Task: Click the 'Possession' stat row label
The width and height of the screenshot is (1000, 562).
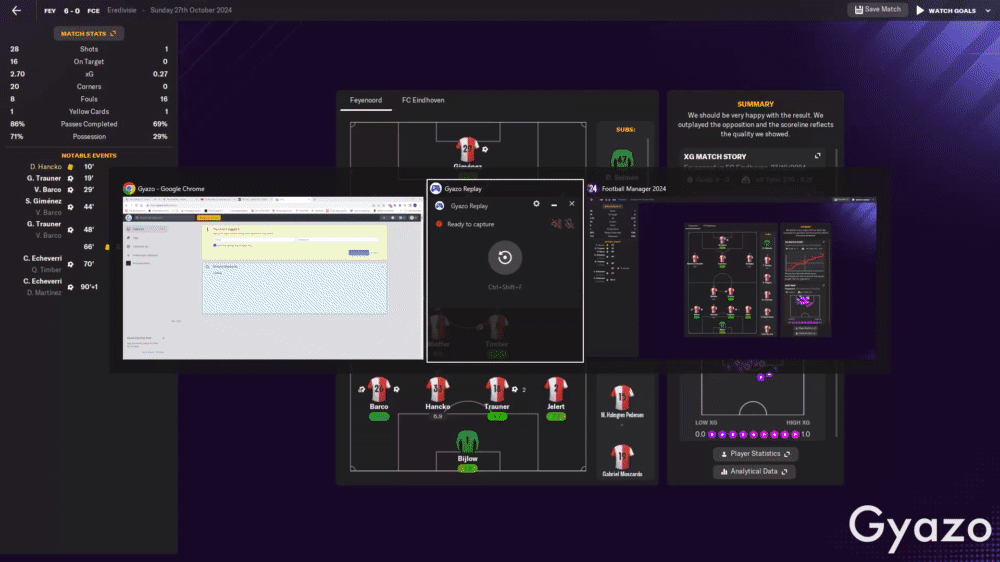Action: pyautogui.click(x=89, y=137)
